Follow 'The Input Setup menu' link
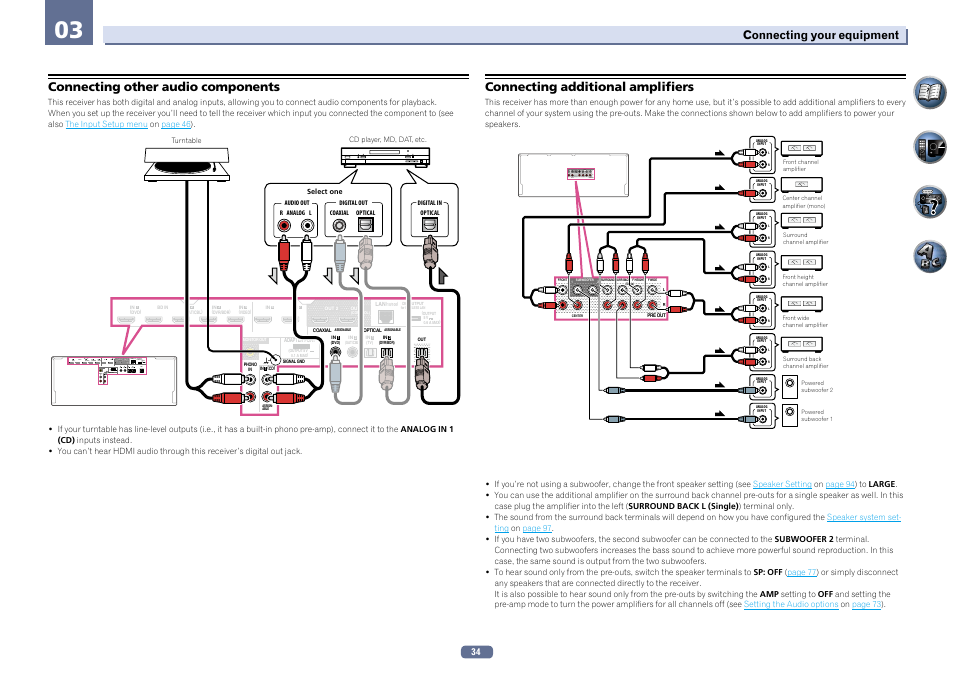The image size is (954, 675). point(106,124)
